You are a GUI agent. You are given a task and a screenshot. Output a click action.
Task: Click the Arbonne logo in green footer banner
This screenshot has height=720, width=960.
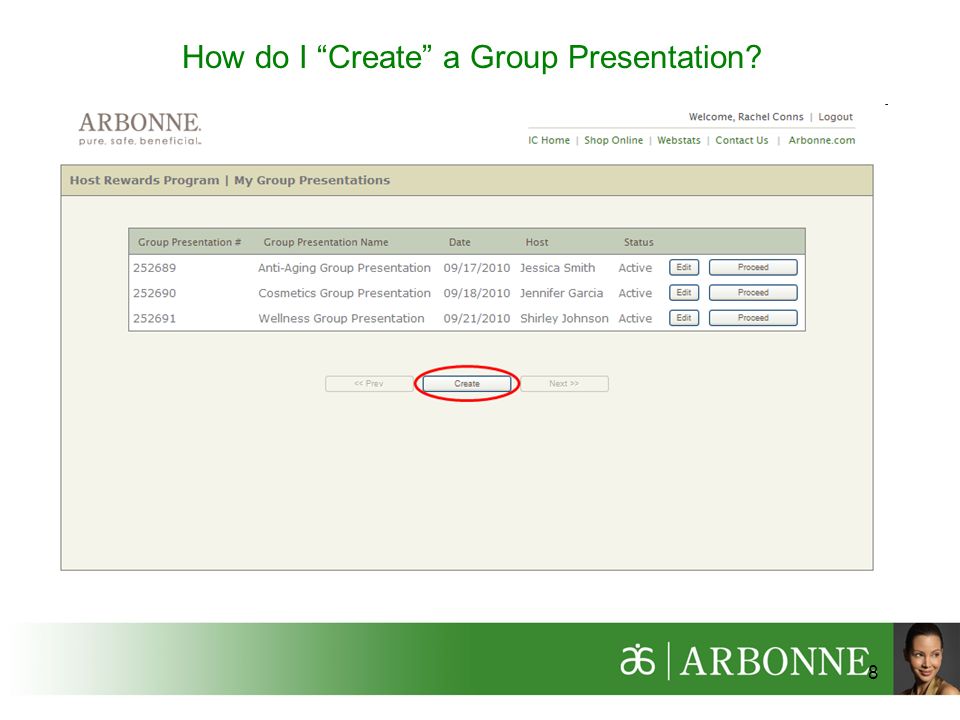tap(745, 661)
